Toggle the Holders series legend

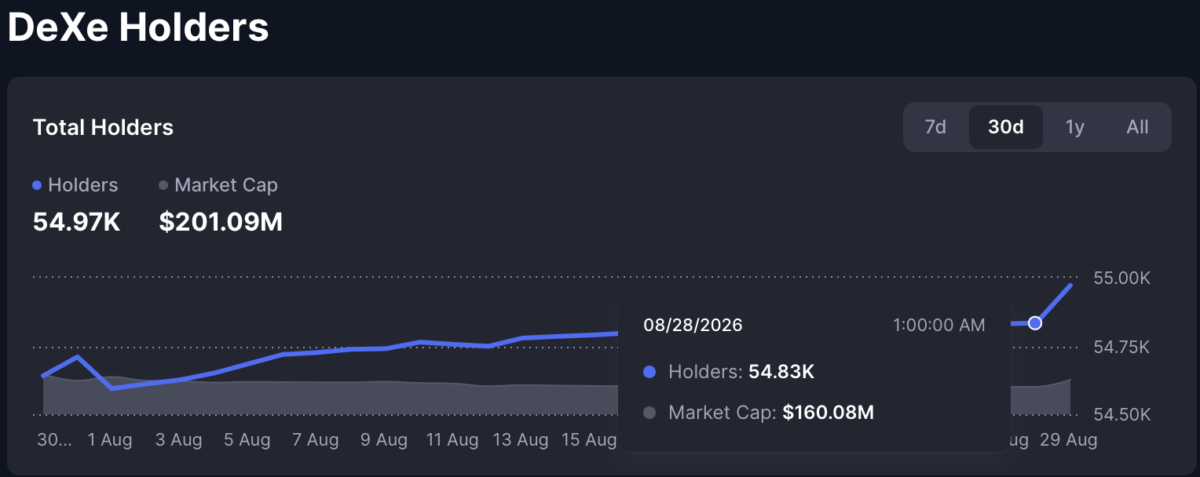[x=76, y=185]
